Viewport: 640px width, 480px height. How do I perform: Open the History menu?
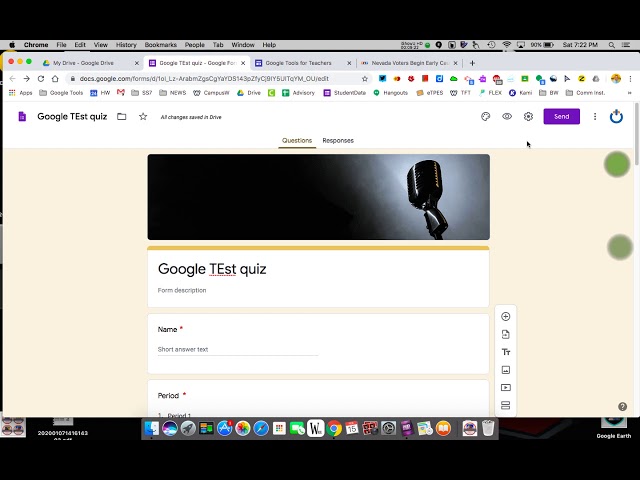pos(126,45)
